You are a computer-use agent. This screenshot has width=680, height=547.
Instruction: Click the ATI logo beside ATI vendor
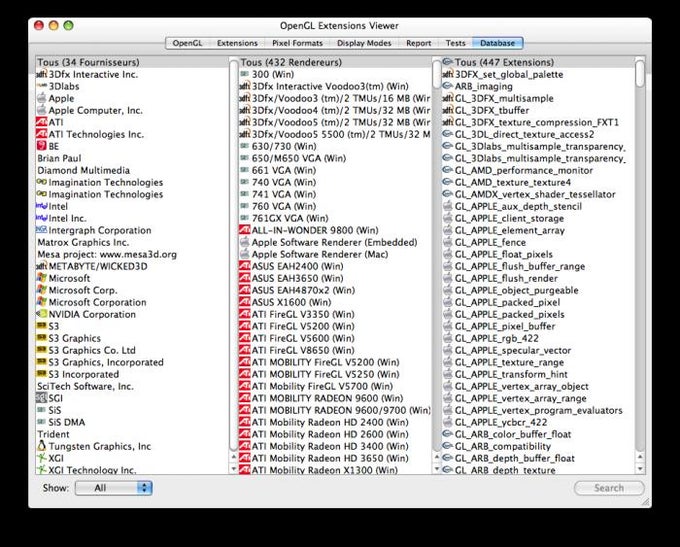pyautogui.click(x=42, y=122)
